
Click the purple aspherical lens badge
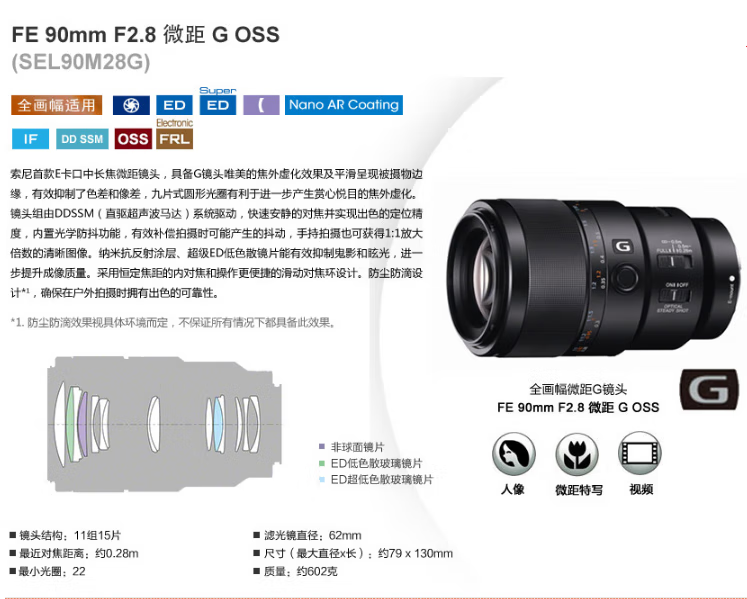click(261, 105)
